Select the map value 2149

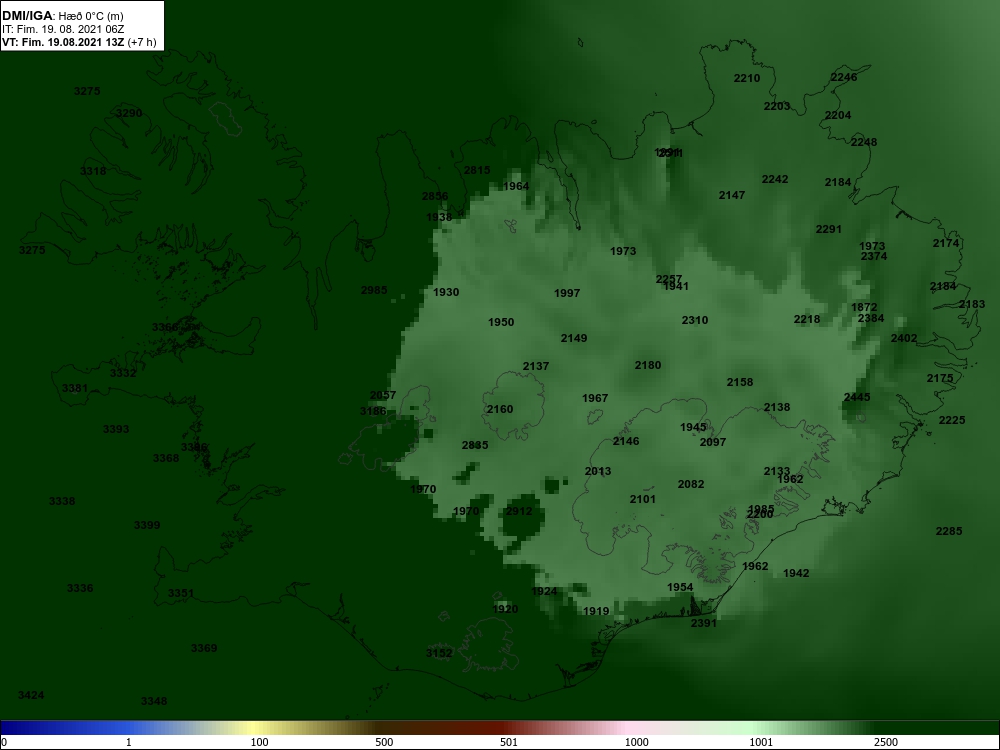[574, 338]
